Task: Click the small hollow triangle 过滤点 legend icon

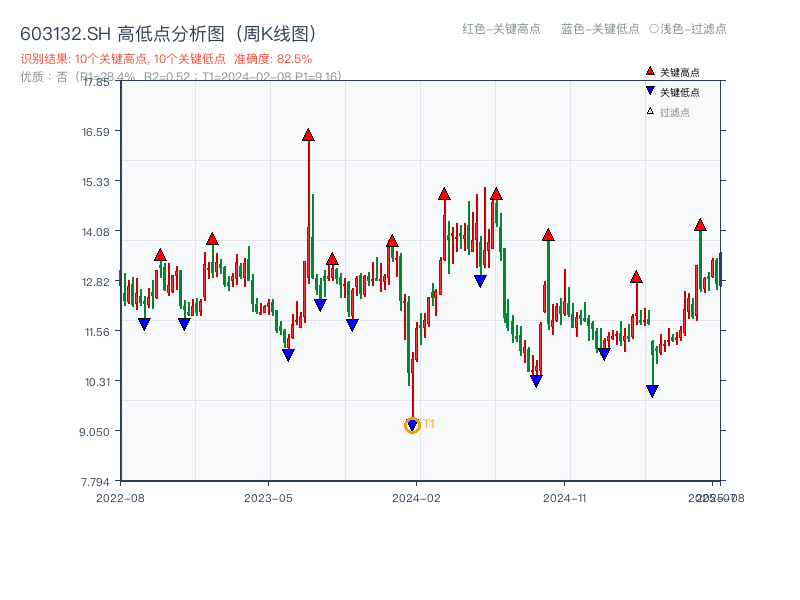Action: point(650,111)
